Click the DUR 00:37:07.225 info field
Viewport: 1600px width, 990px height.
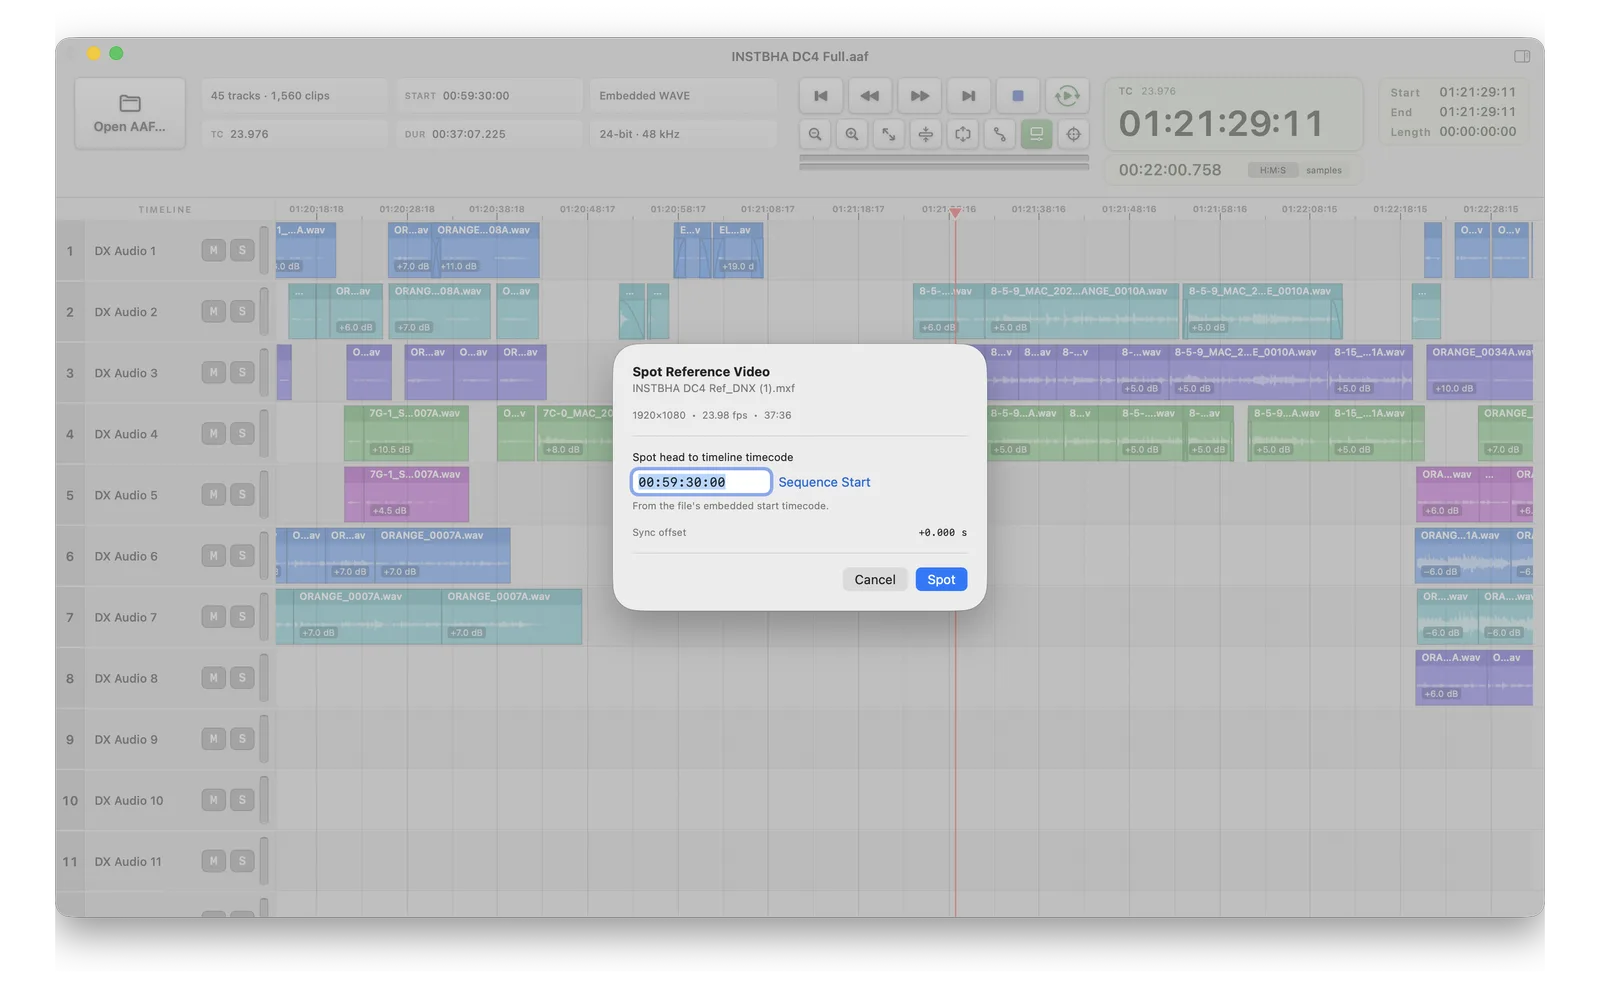(x=490, y=134)
